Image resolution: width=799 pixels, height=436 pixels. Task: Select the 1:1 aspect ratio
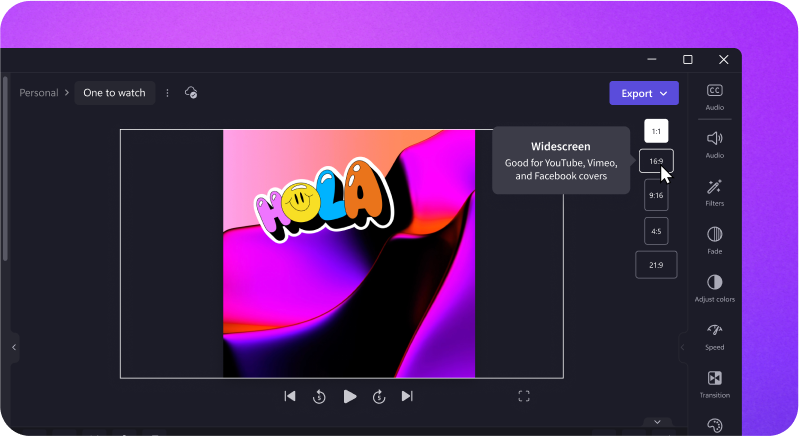point(656,131)
